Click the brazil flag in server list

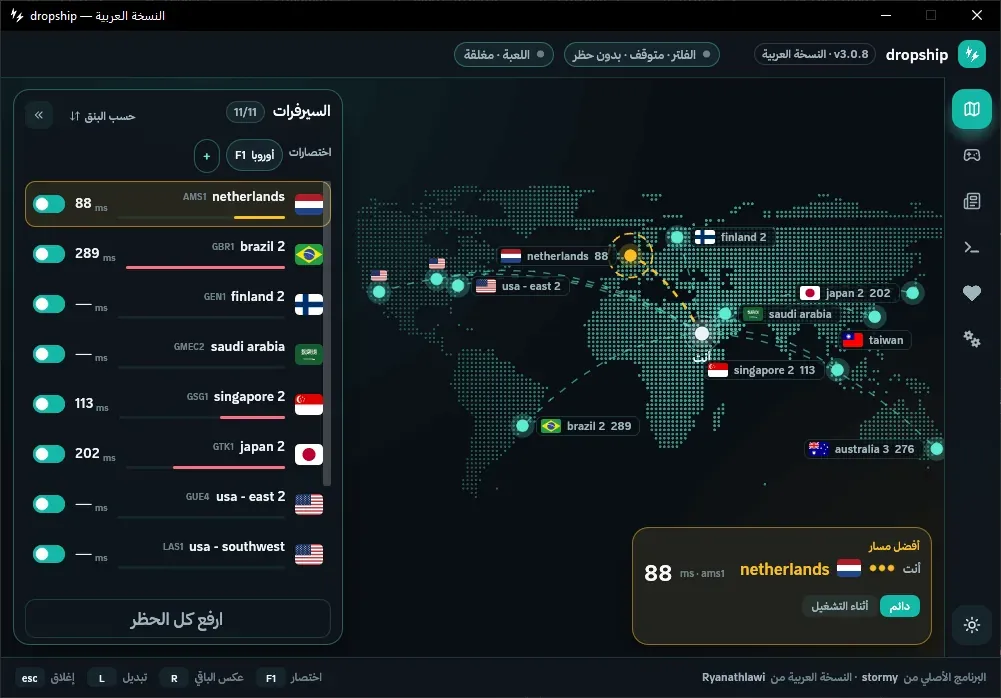pyautogui.click(x=309, y=254)
